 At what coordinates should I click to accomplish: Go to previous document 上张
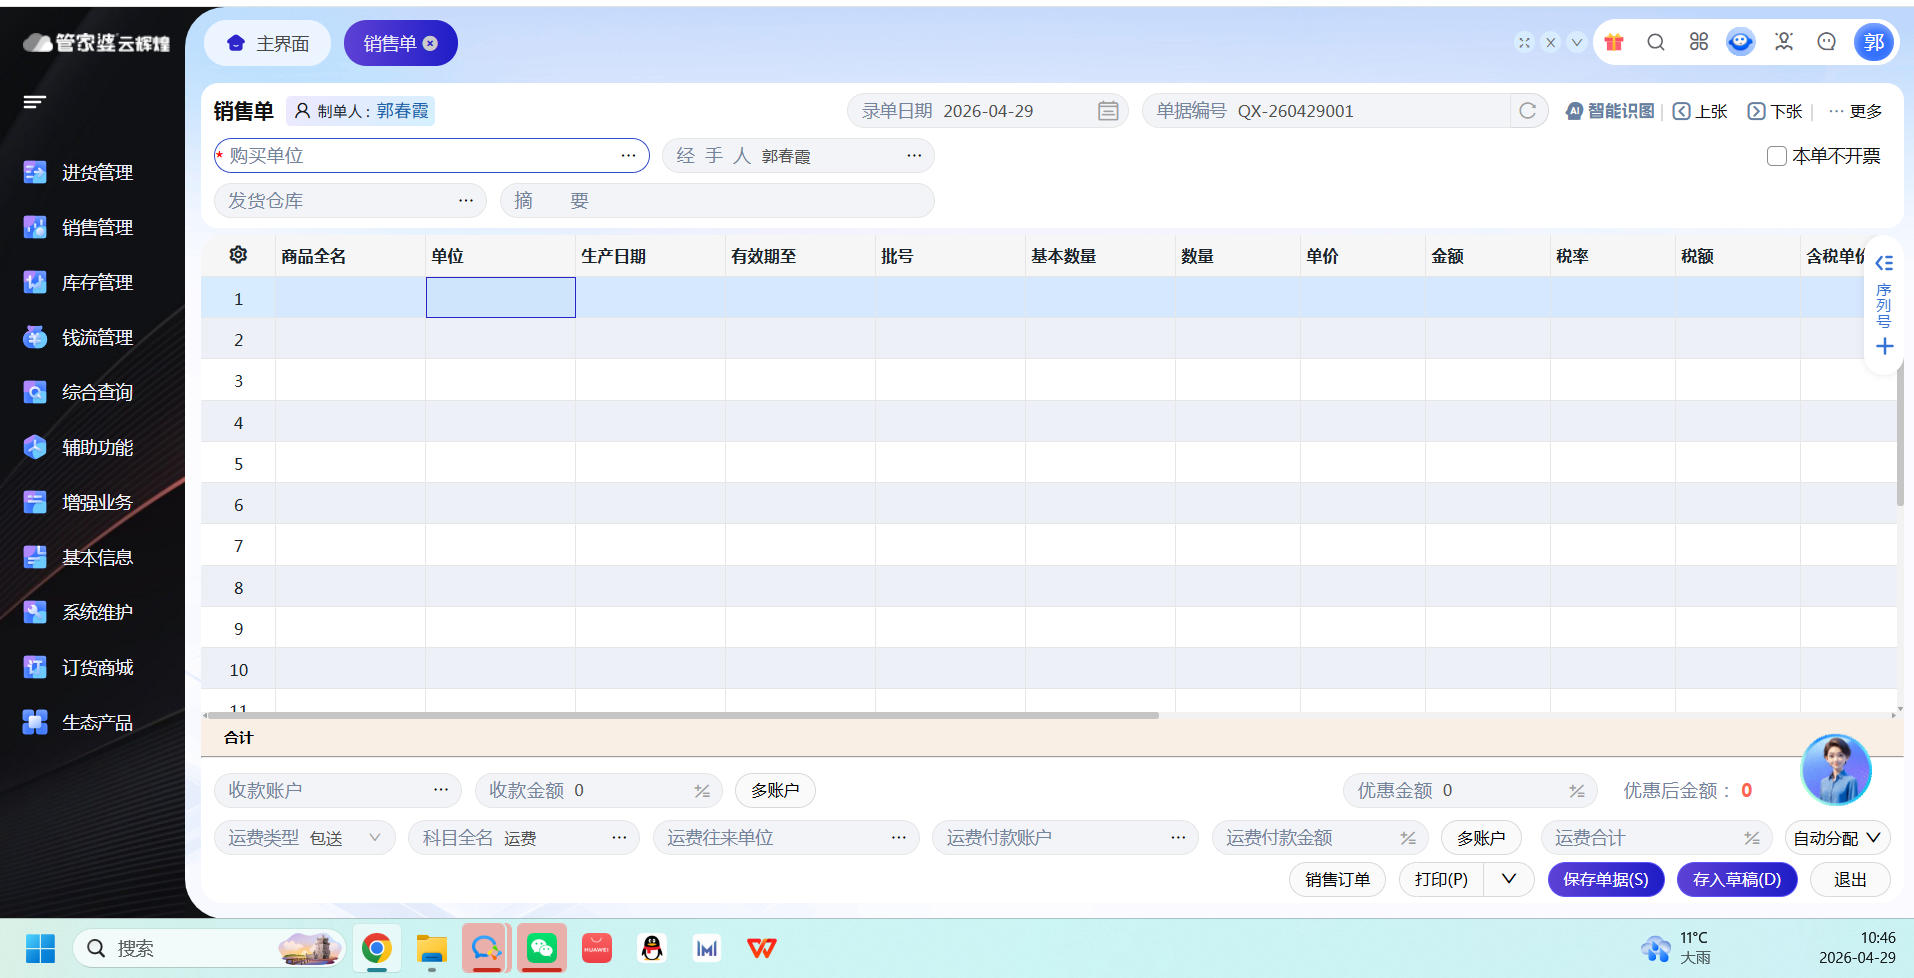(x=1701, y=111)
